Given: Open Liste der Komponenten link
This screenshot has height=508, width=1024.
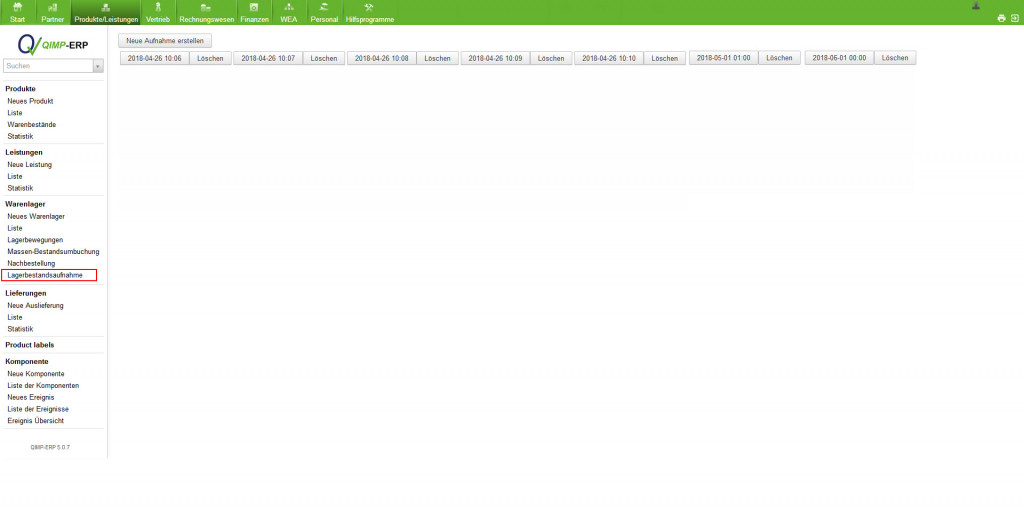Looking at the screenshot, I should point(43,385).
